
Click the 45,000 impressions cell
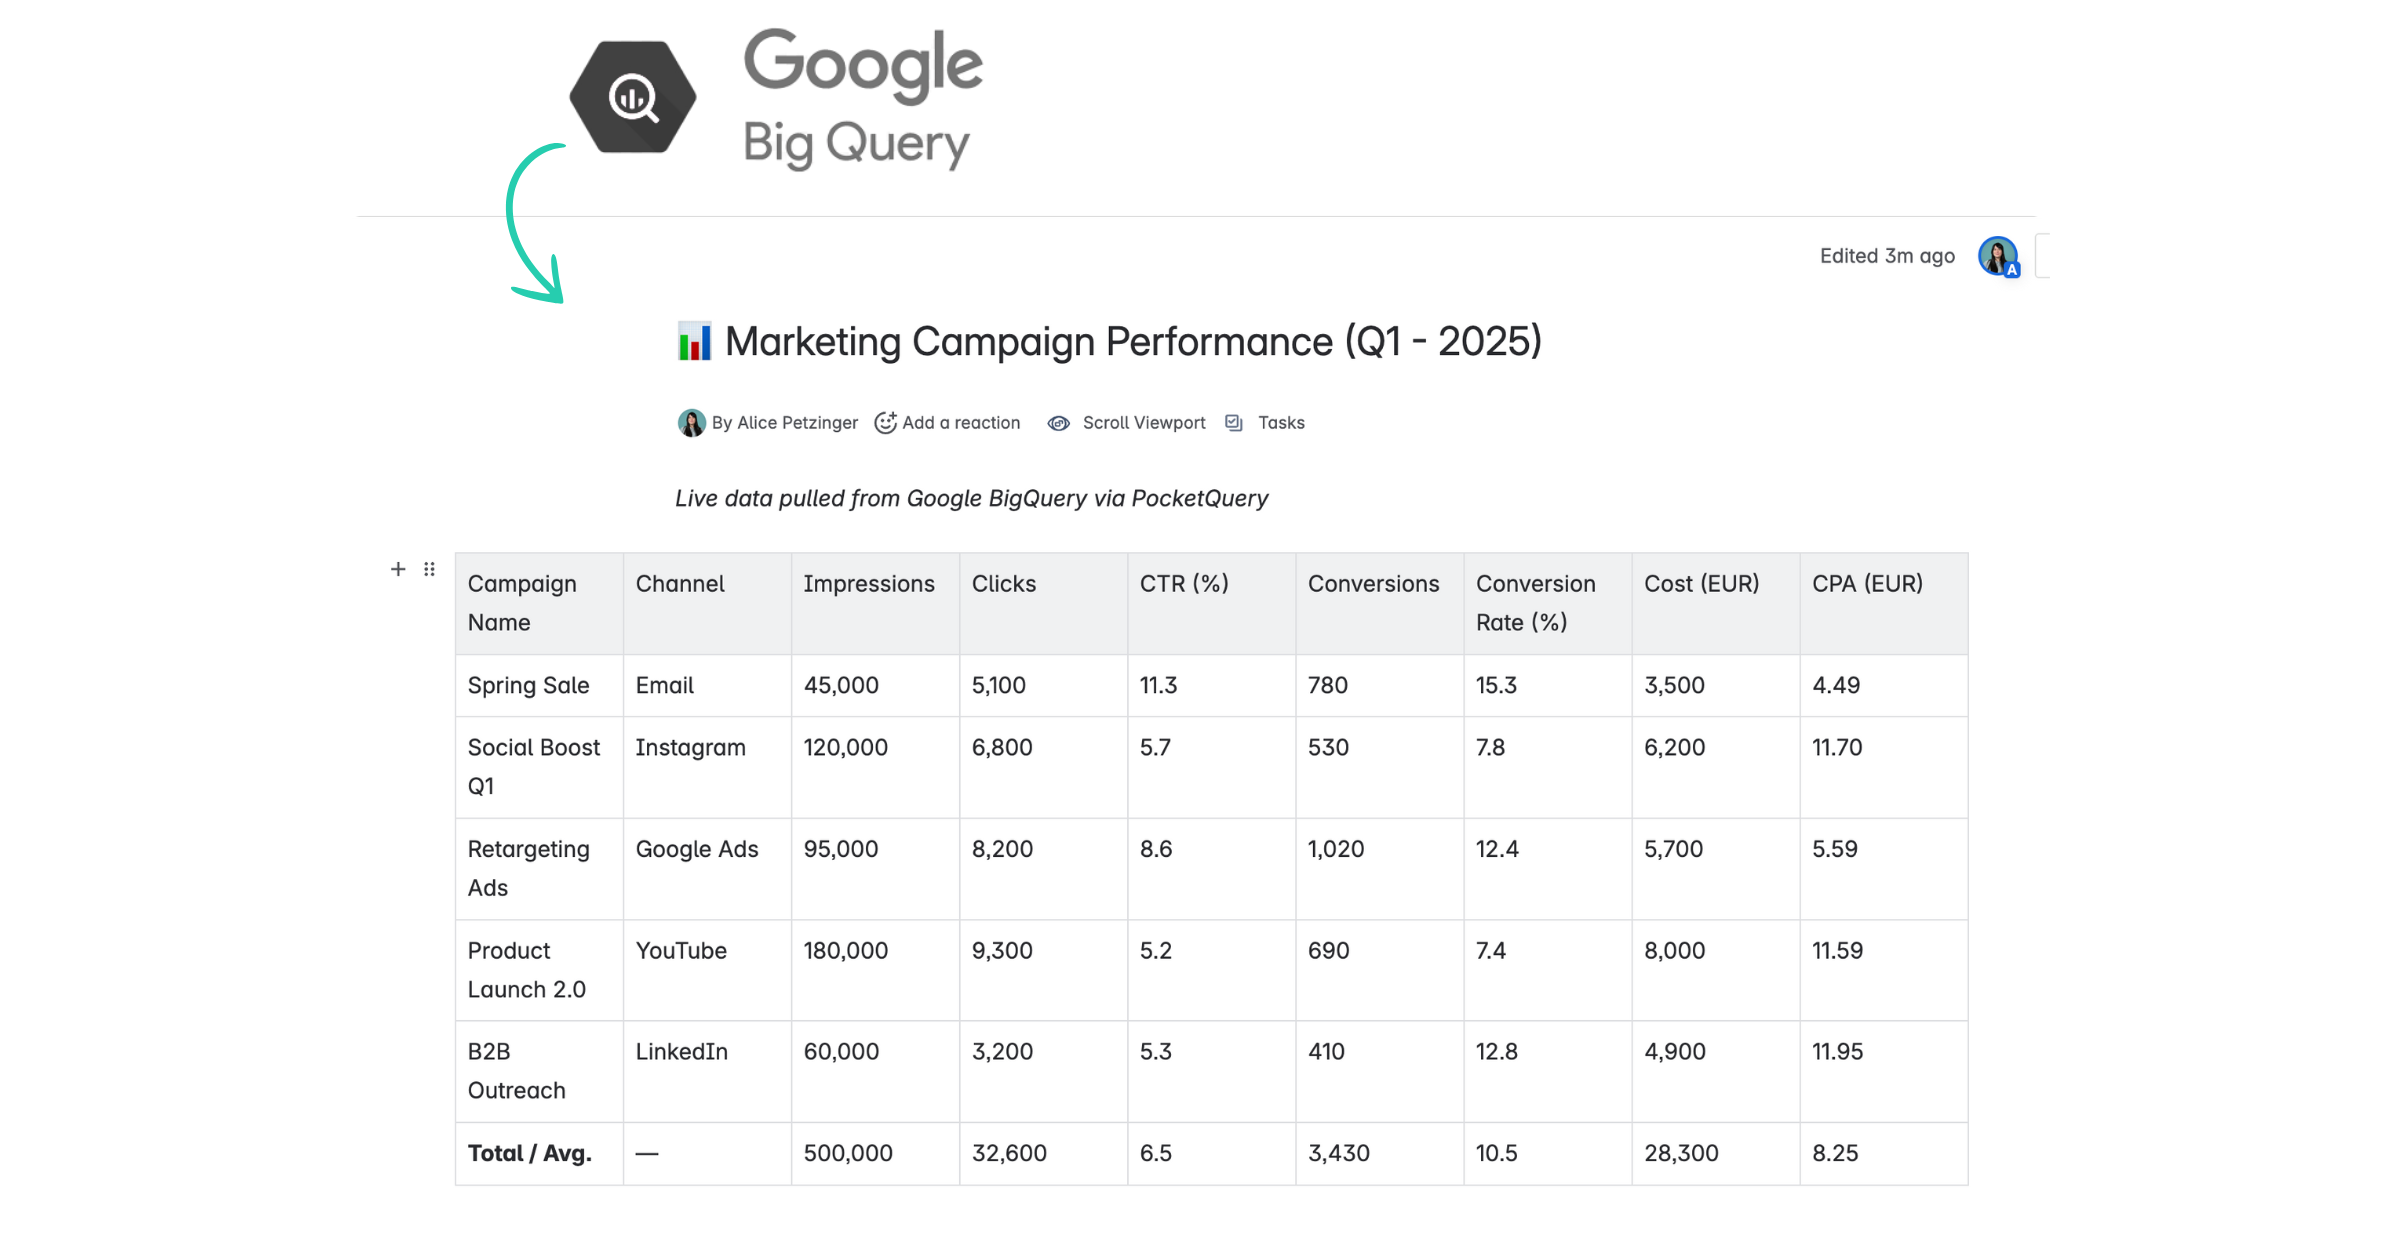coord(875,686)
